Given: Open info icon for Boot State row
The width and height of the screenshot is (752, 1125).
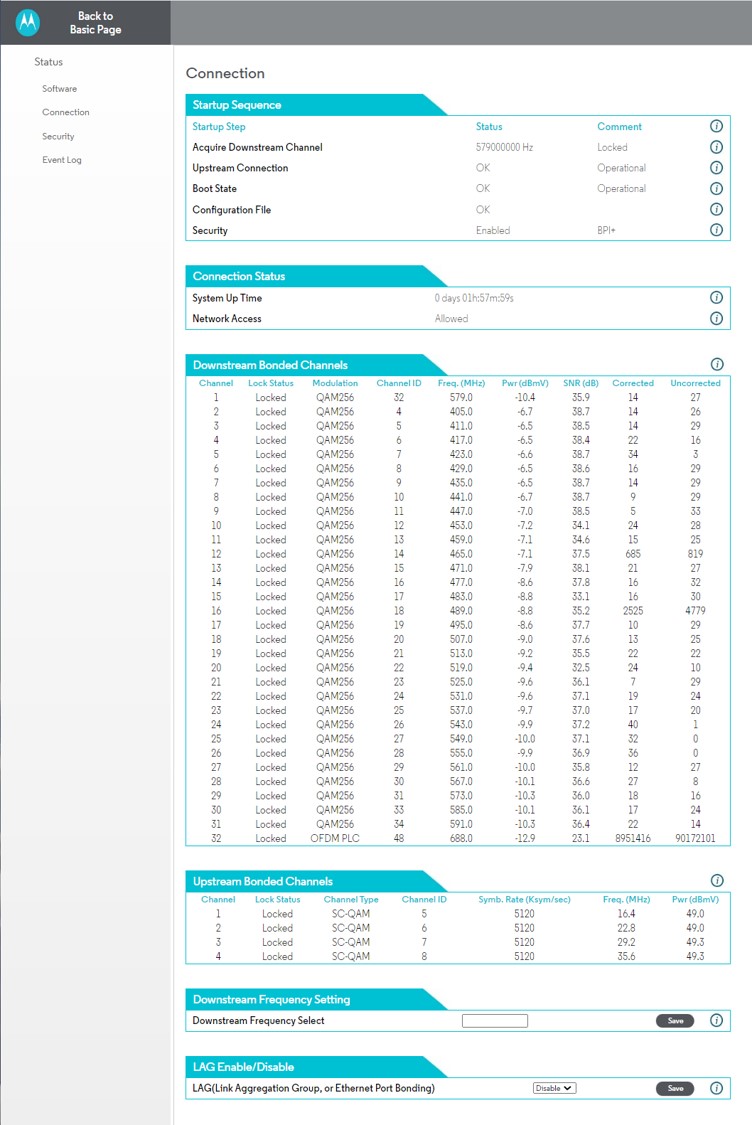Looking at the screenshot, I should 716,189.
